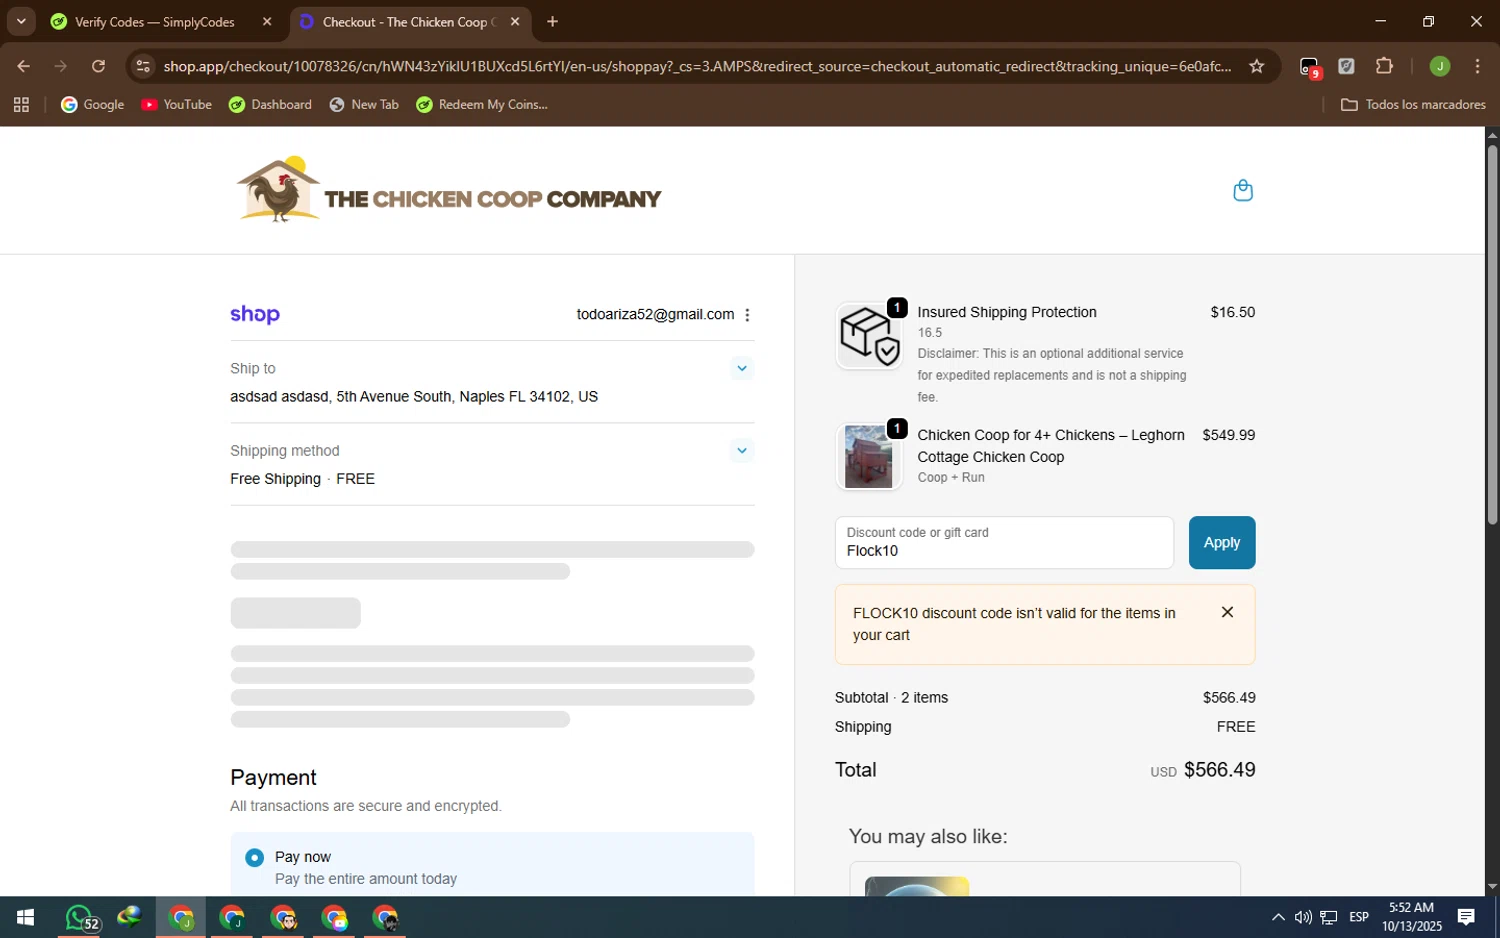The width and height of the screenshot is (1500, 938).
Task: Click the Subtotal $566.49 value
Action: coord(1229,698)
